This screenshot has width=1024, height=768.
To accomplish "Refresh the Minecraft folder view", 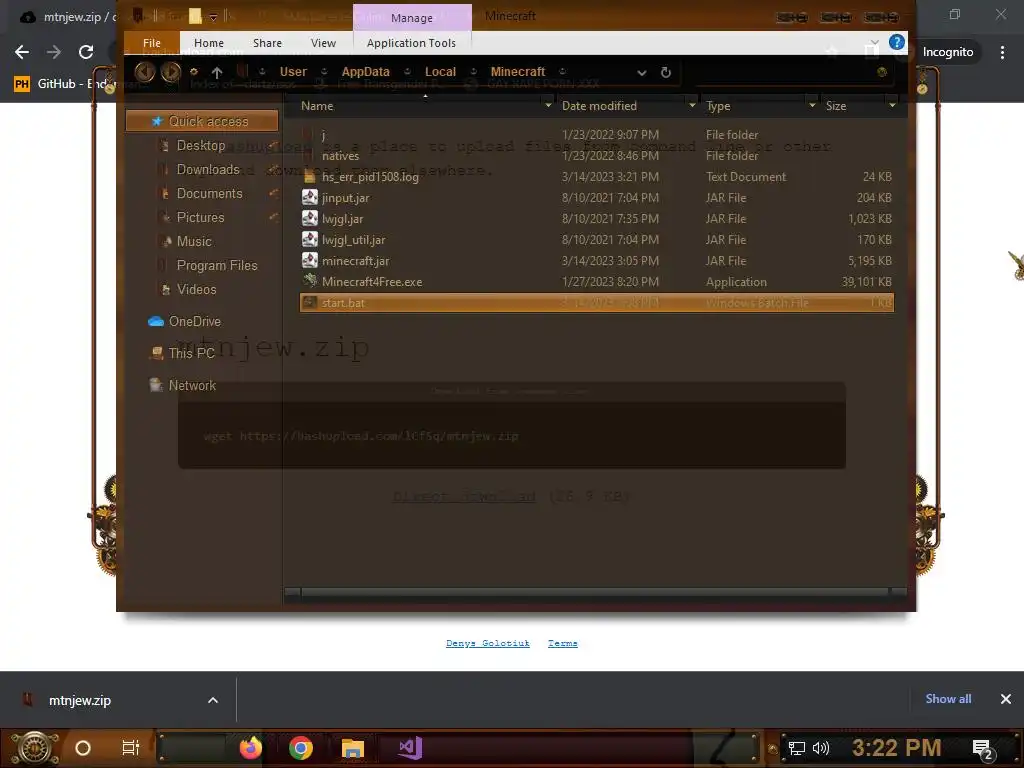I will coord(665,72).
